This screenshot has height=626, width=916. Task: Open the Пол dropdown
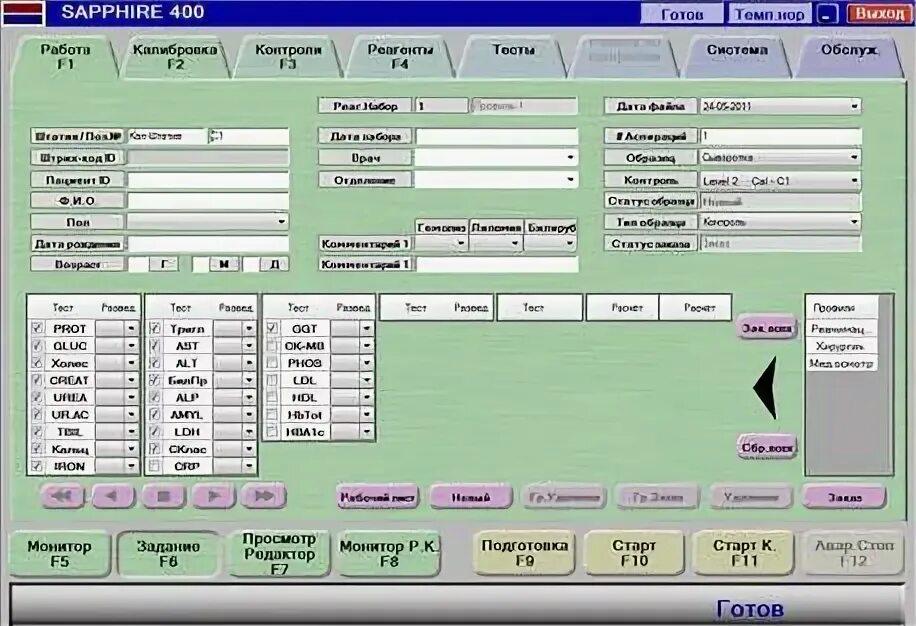pos(282,221)
